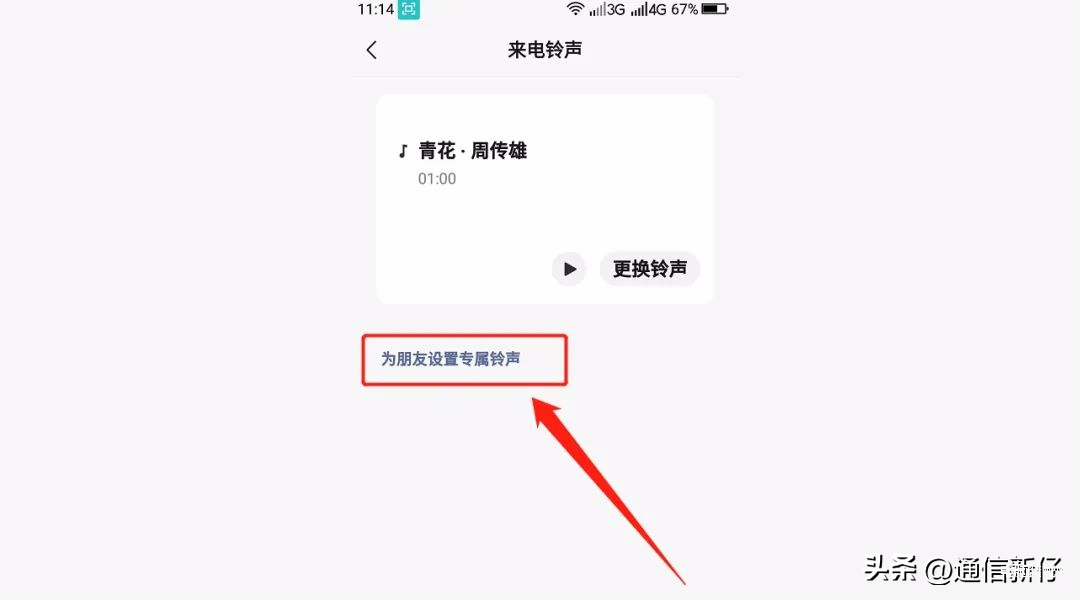Screen dimensions: 1080x600
Task: Go back using the header arrow
Action: 371,50
